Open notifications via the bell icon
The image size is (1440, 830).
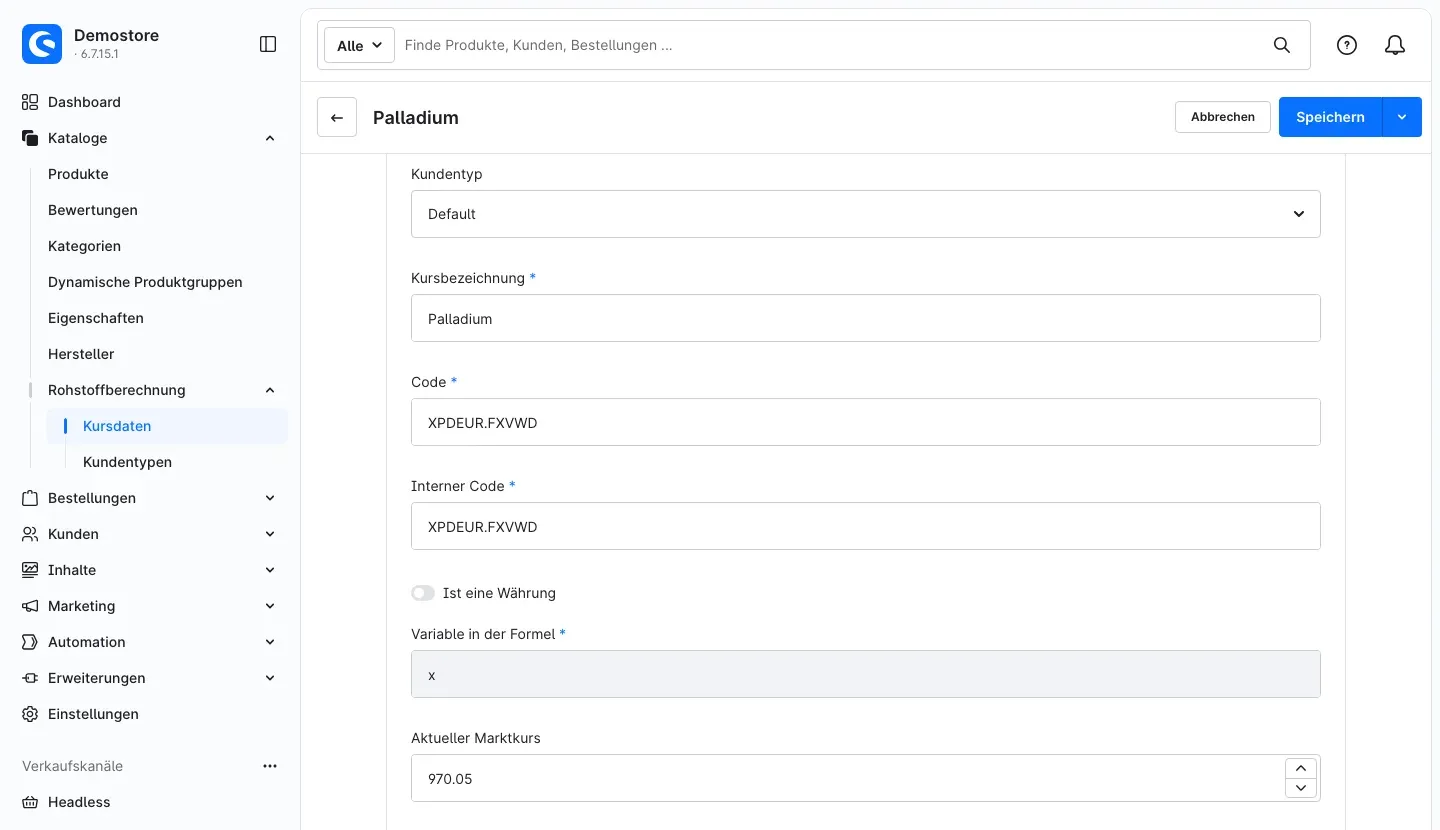point(1395,45)
